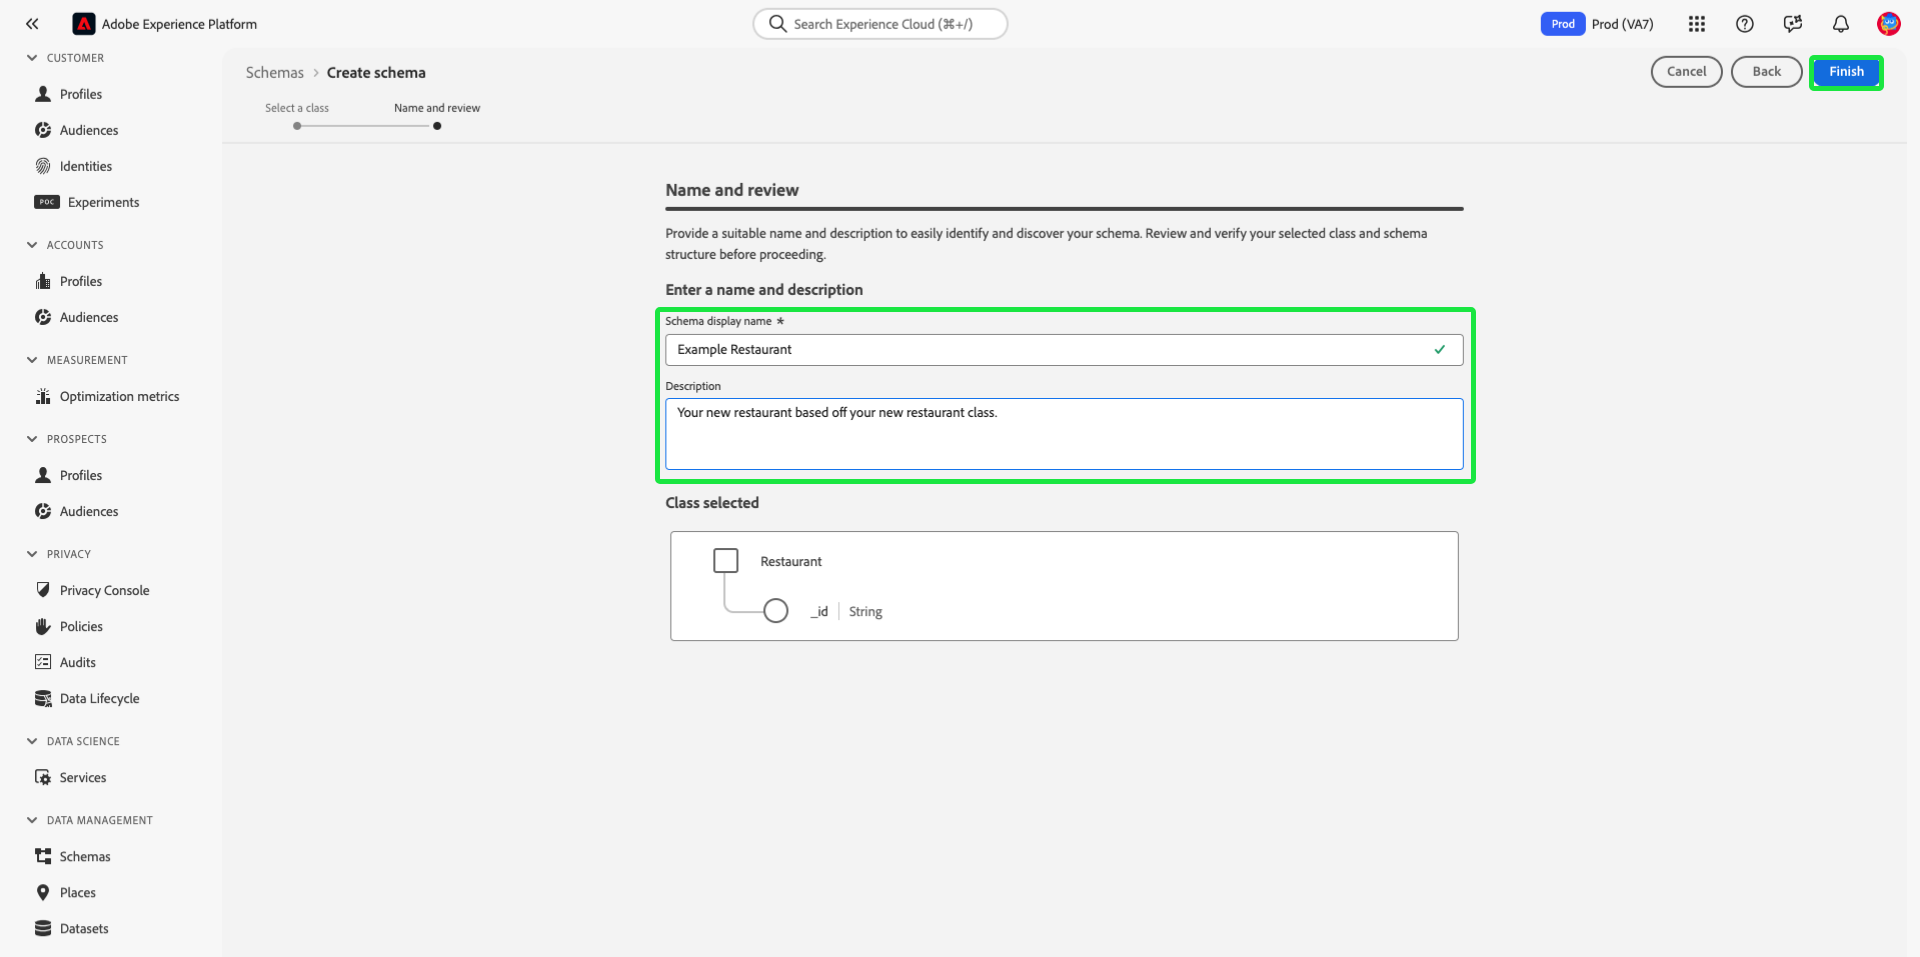Open Identities from the sidebar
The height and width of the screenshot is (957, 1920).
pyautogui.click(x=85, y=166)
